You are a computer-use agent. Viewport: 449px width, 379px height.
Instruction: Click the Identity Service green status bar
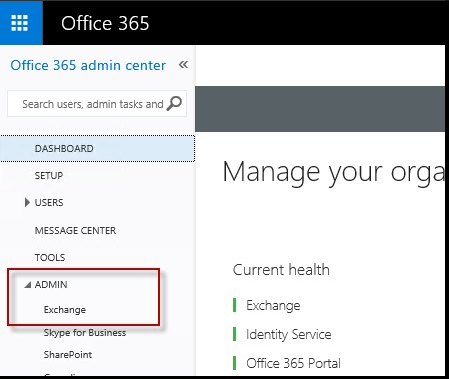coord(235,334)
